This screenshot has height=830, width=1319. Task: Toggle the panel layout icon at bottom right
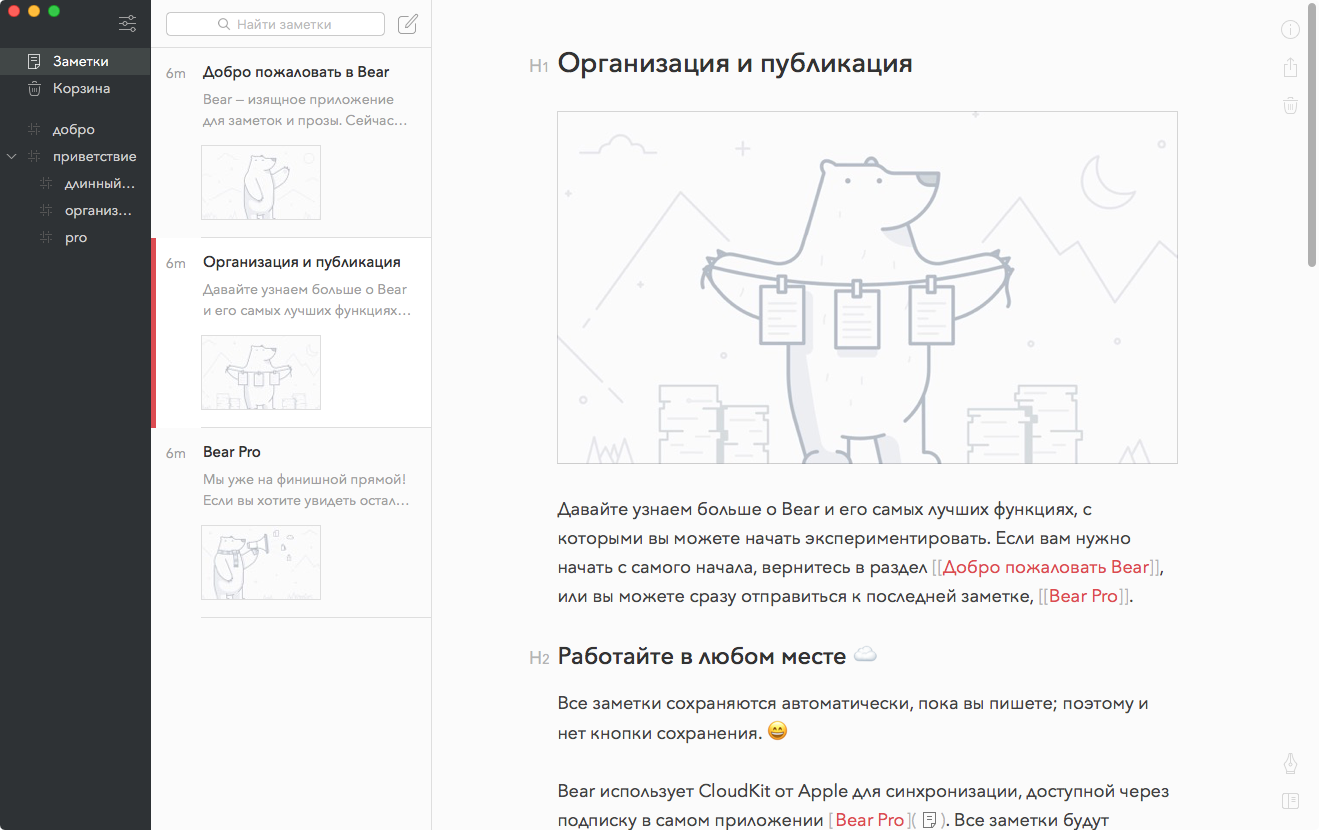pyautogui.click(x=1291, y=801)
